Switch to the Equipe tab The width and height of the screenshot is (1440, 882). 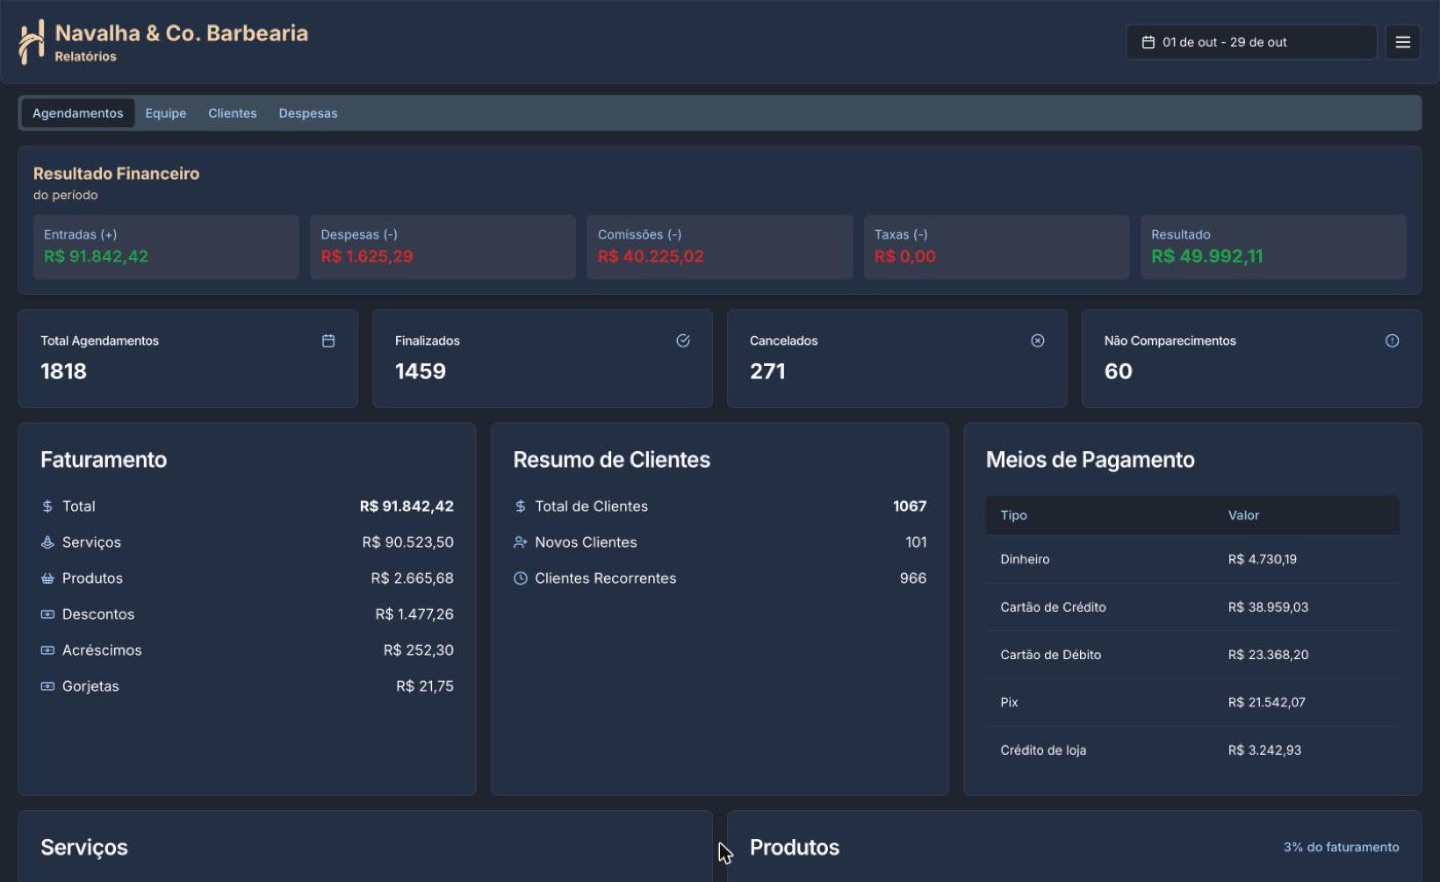pyautogui.click(x=166, y=113)
